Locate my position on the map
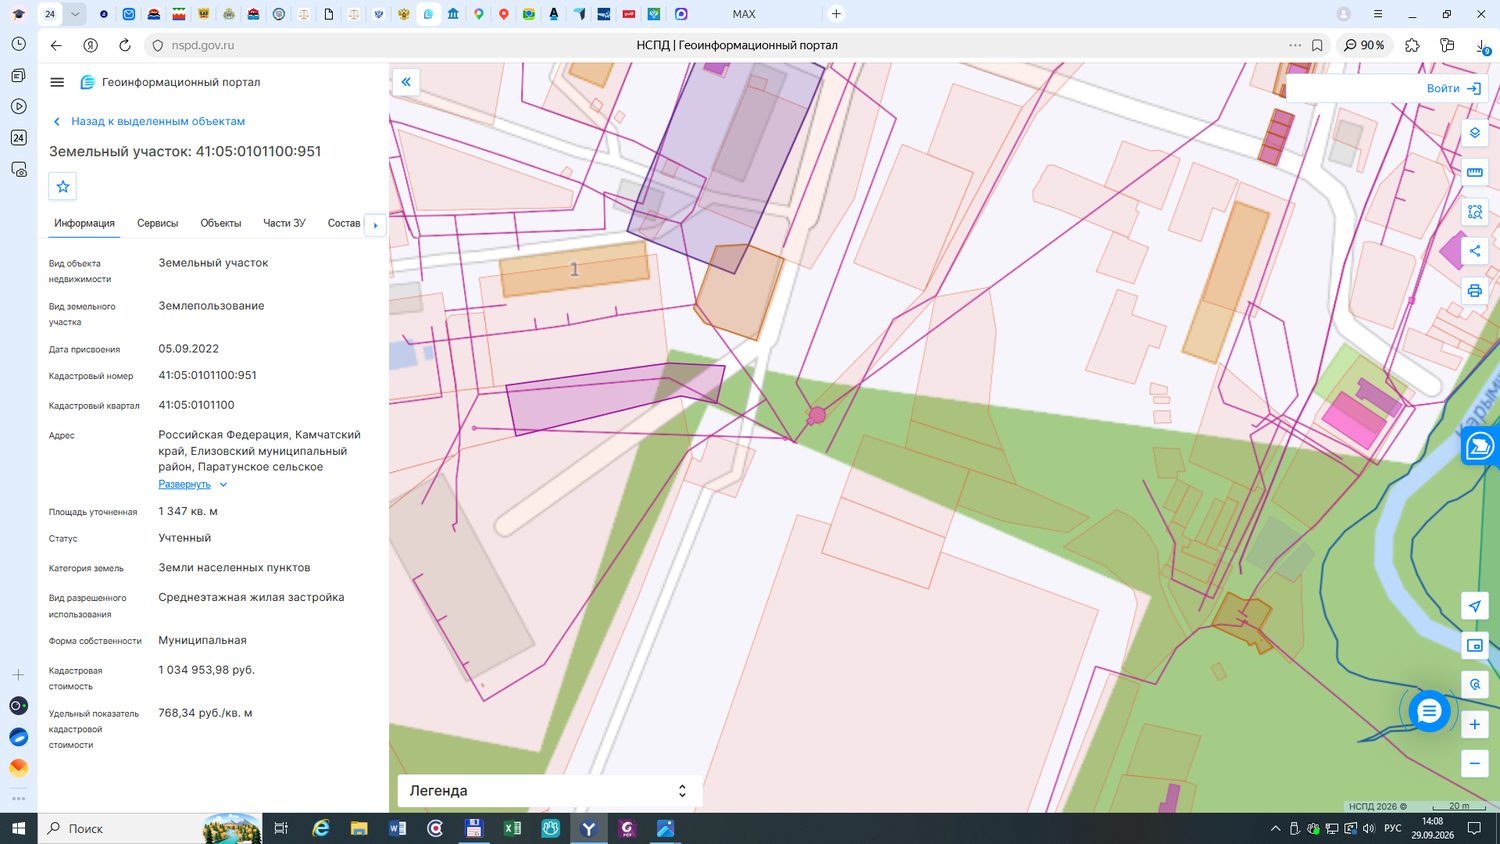 (1474, 606)
